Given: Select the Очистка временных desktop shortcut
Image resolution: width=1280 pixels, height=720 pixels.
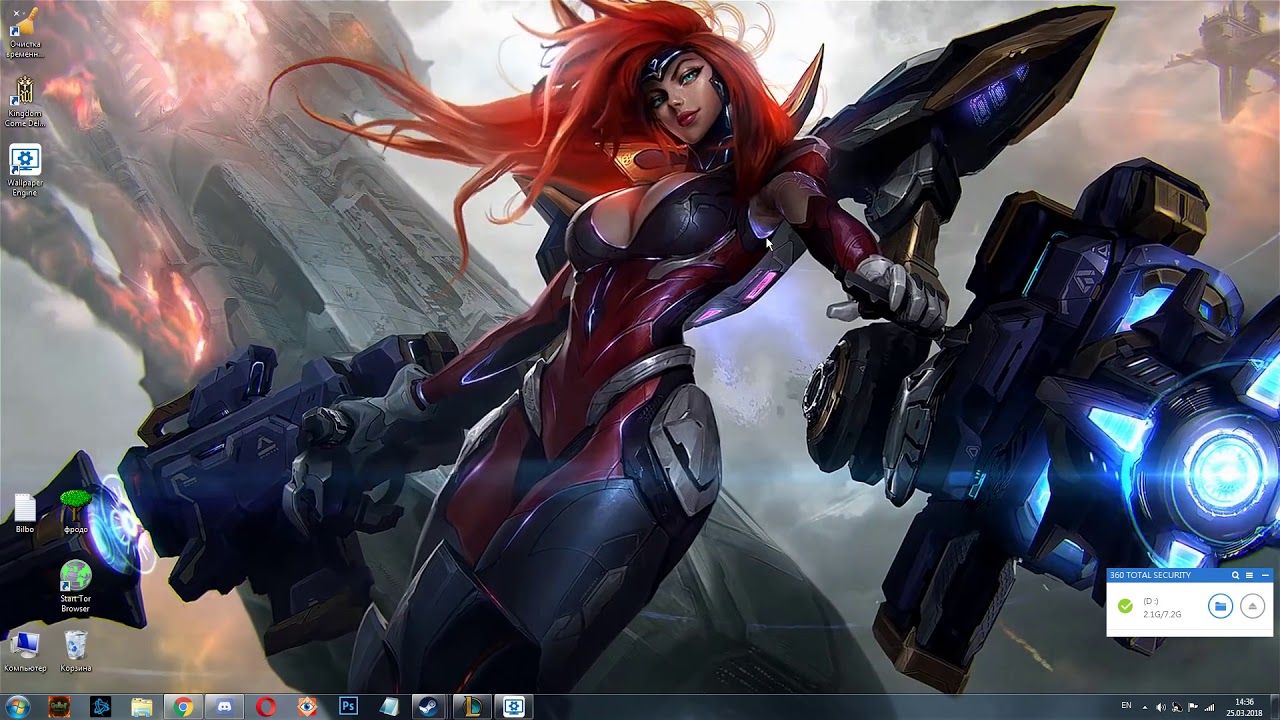Looking at the screenshot, I should point(25,32).
